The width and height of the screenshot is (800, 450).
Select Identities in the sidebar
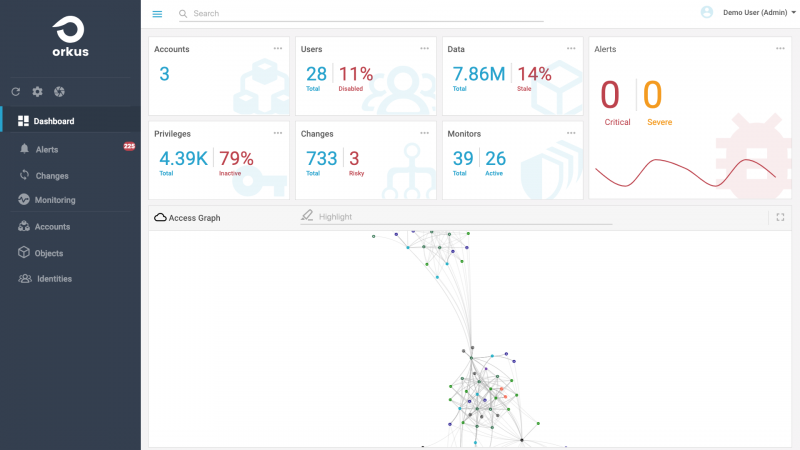[54, 279]
